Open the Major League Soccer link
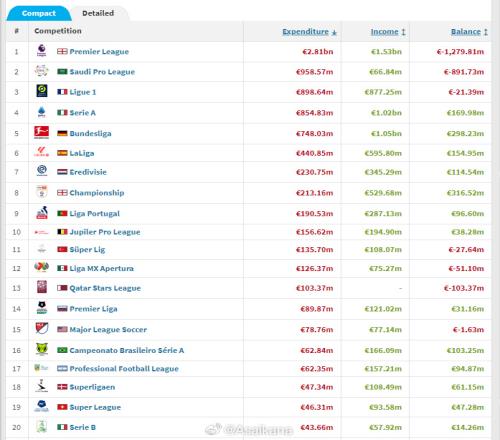Image resolution: width=500 pixels, height=440 pixels. pyautogui.click(x=108, y=329)
